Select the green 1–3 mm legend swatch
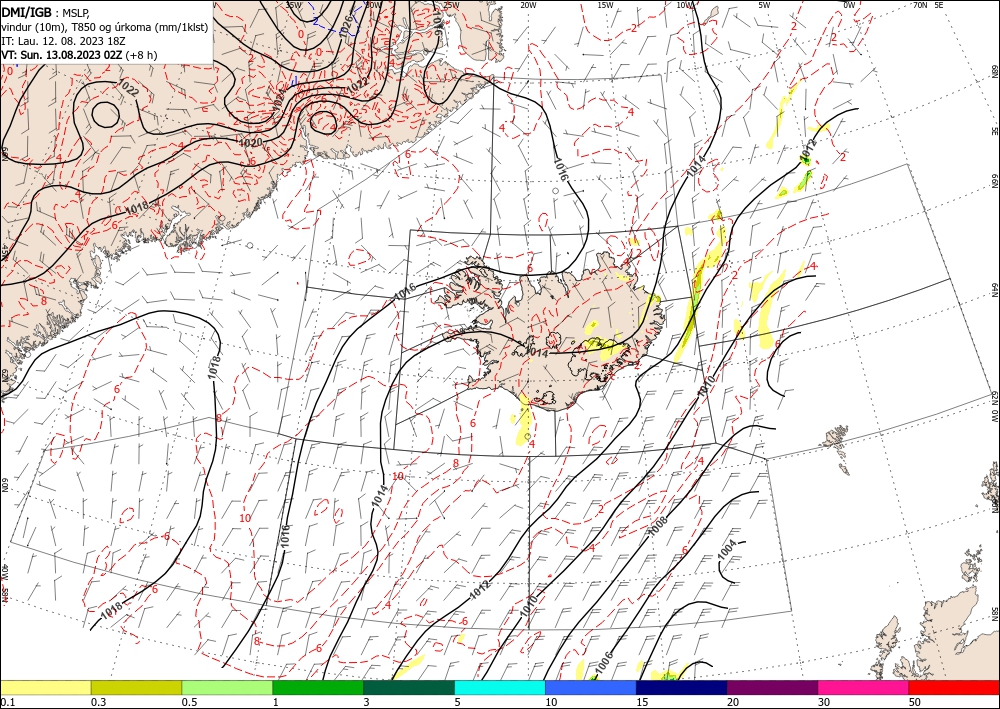 tap(318, 687)
